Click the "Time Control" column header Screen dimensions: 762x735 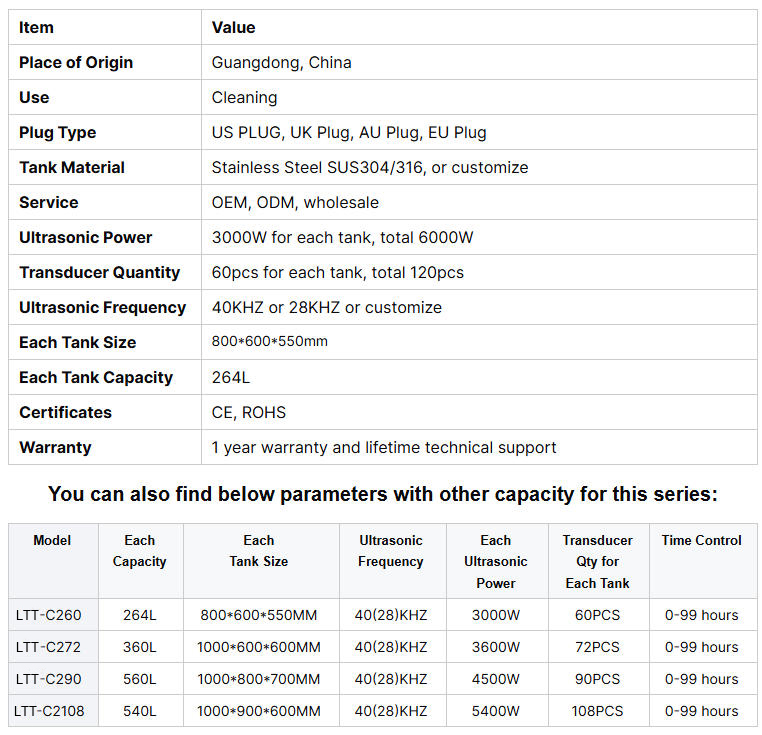701,540
